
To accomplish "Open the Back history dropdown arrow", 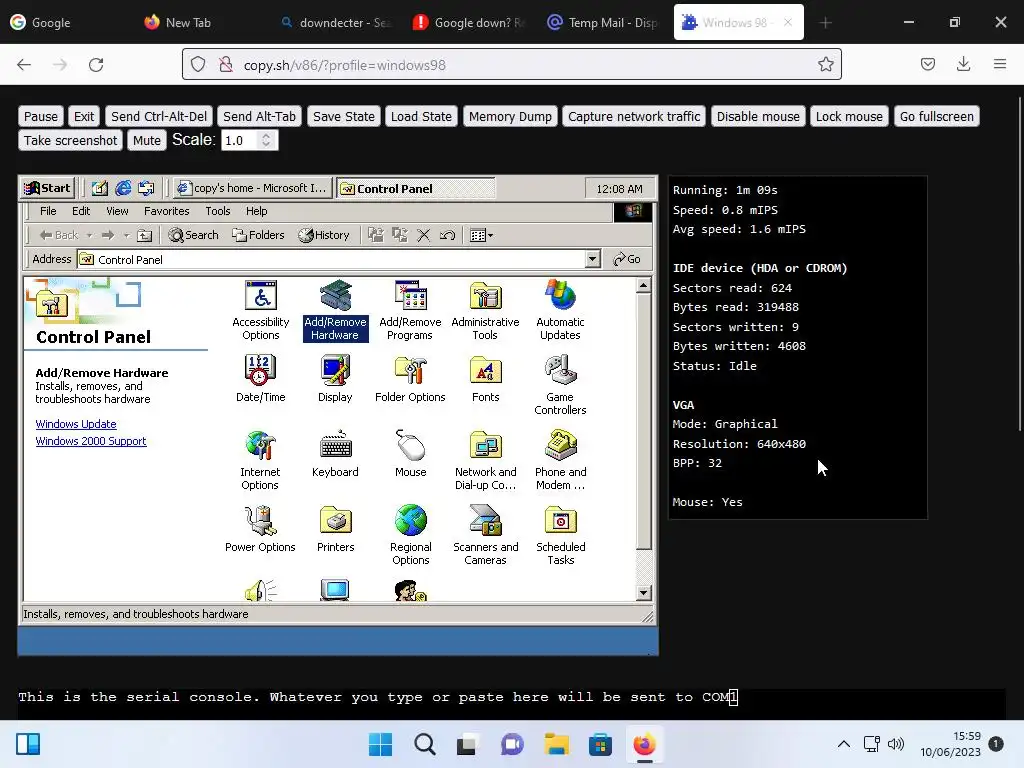I will click(89, 235).
